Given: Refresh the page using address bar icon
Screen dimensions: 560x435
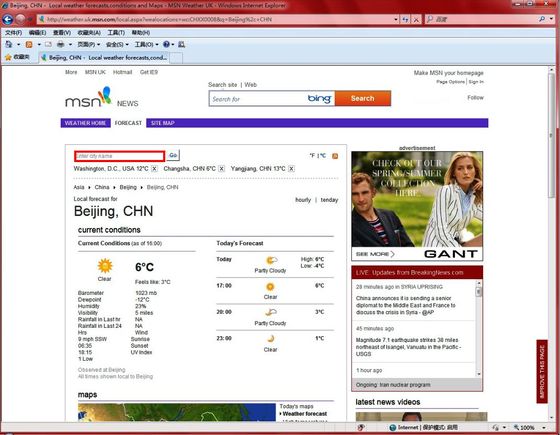Looking at the screenshot, I should (405, 19).
